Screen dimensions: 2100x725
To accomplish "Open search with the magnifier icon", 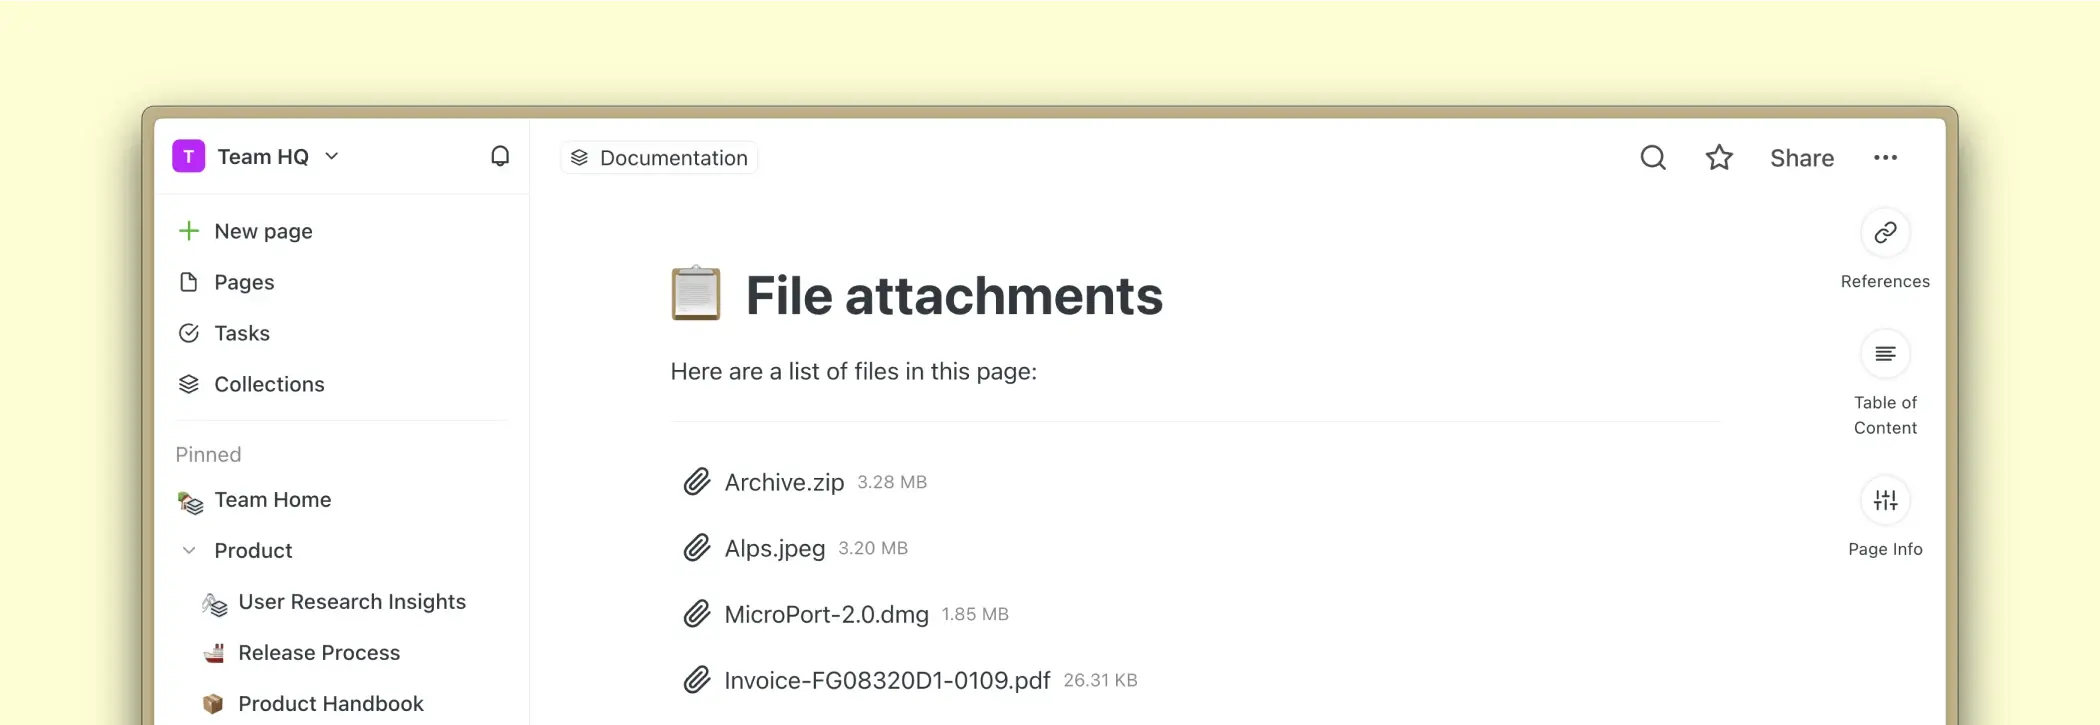I will pos(1653,158).
